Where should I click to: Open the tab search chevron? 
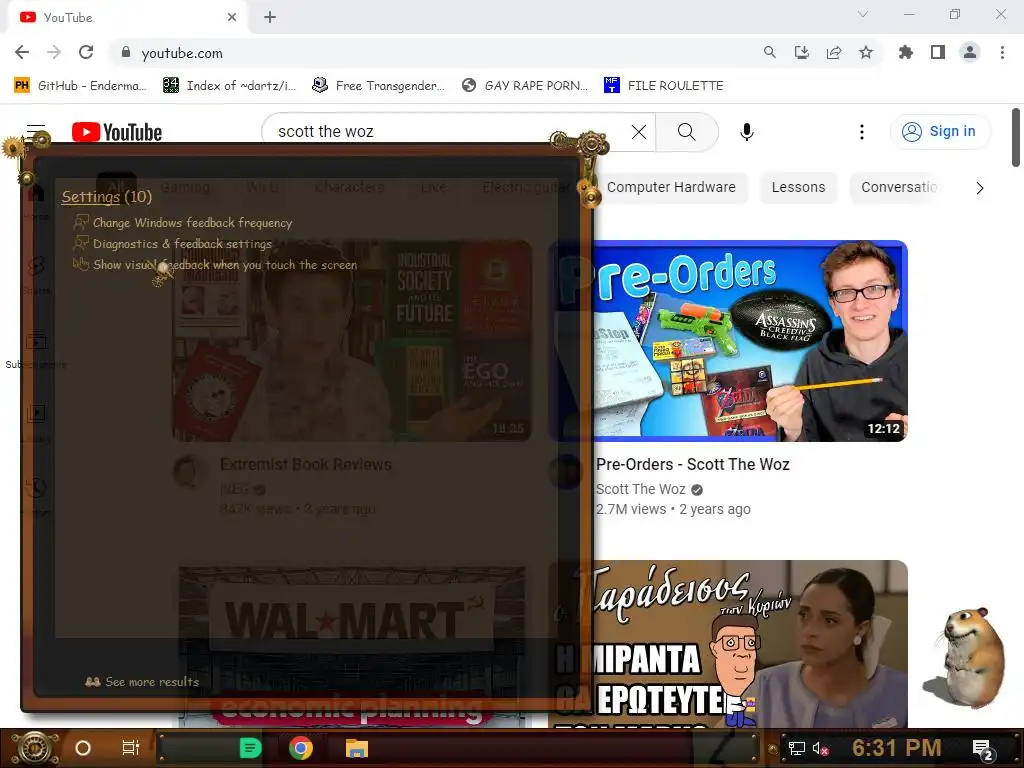(863, 14)
